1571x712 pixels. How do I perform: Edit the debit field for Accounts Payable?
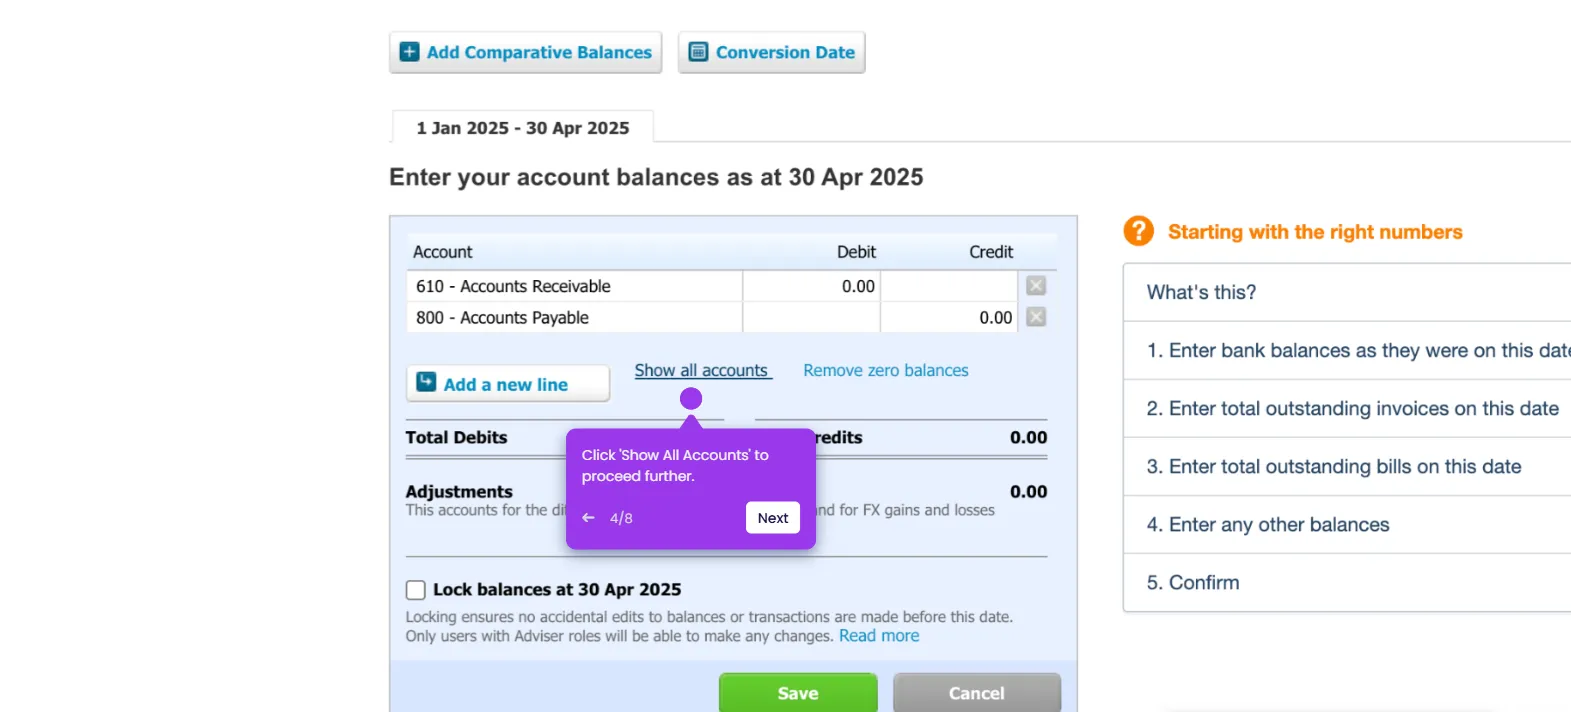click(x=811, y=317)
